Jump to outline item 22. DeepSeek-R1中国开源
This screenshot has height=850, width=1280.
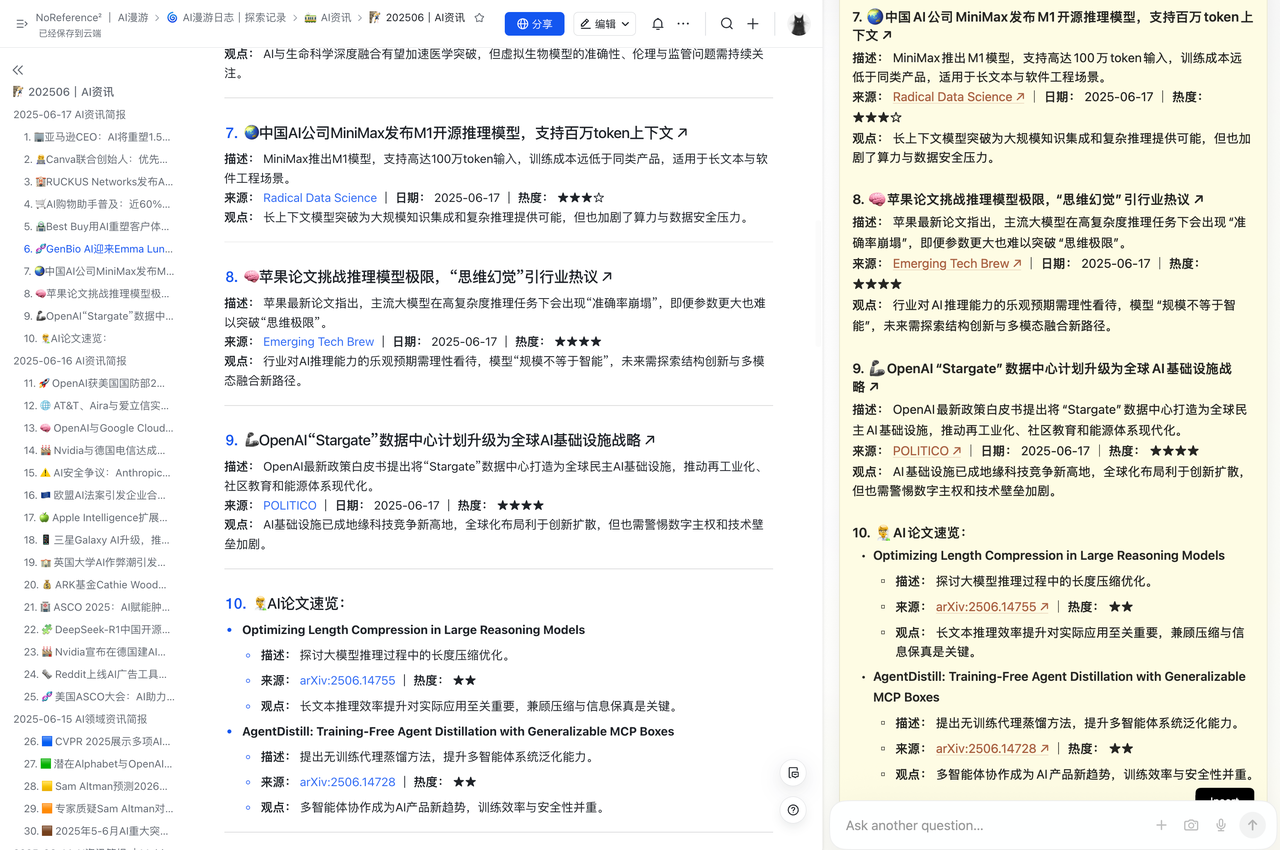tap(97, 630)
